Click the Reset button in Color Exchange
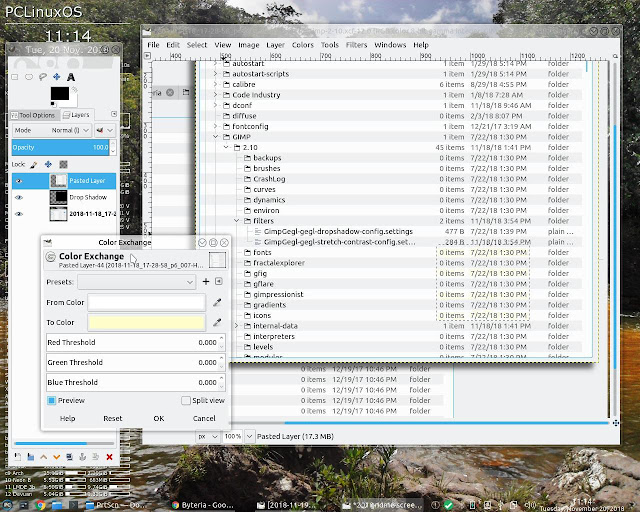The width and height of the screenshot is (640, 512). click(x=113, y=419)
